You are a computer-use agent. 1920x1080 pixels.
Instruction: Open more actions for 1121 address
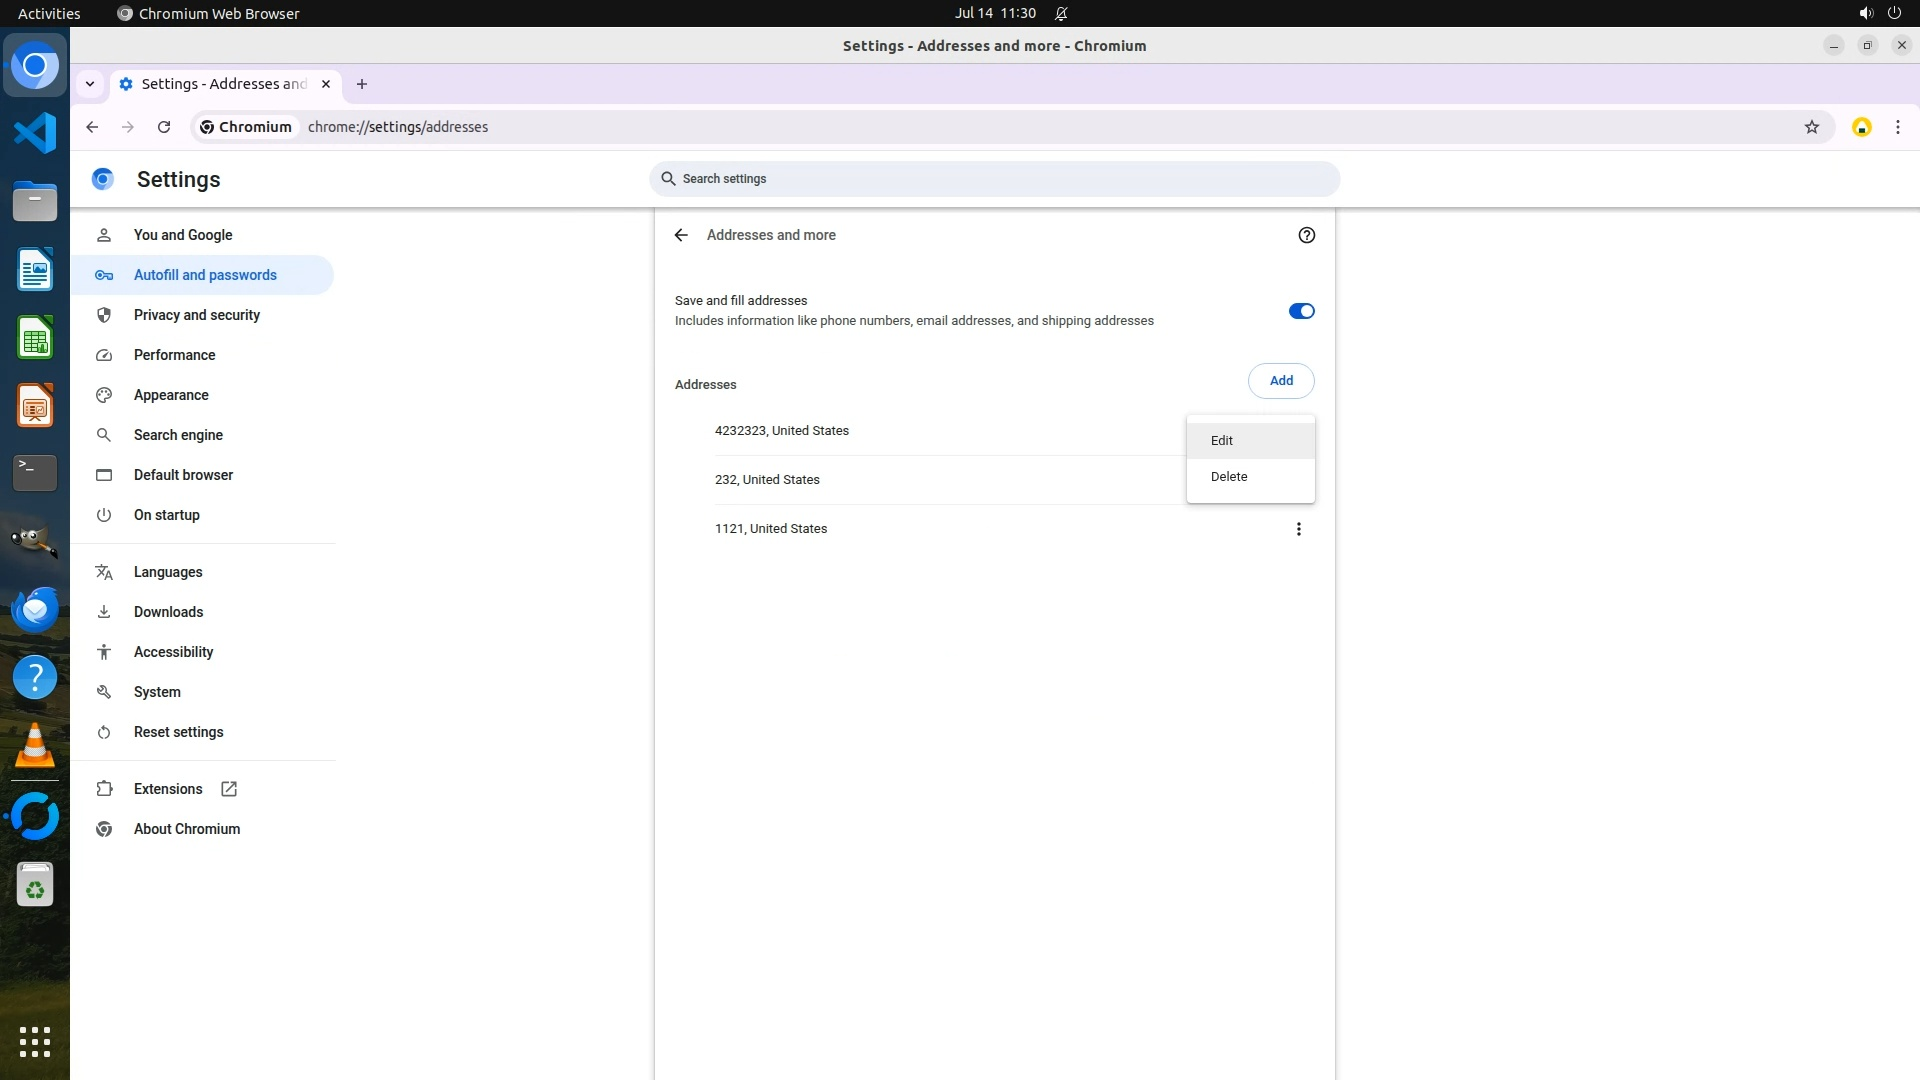pyautogui.click(x=1298, y=529)
